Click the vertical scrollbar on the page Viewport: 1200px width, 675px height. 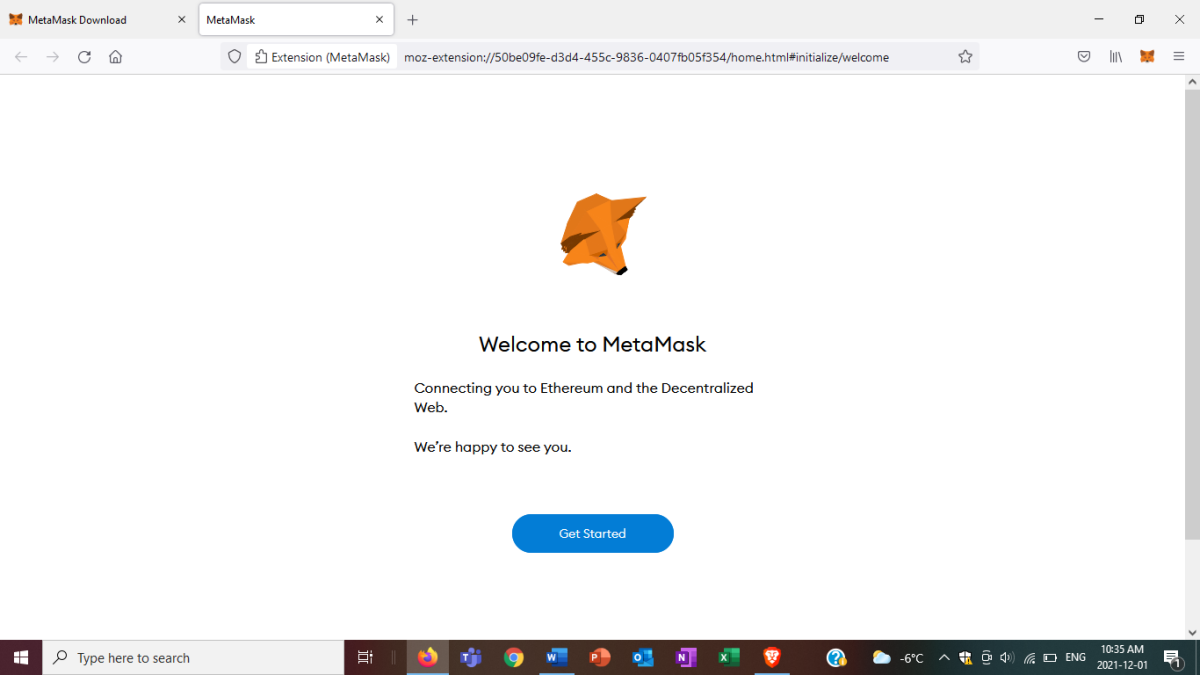[1191, 314]
